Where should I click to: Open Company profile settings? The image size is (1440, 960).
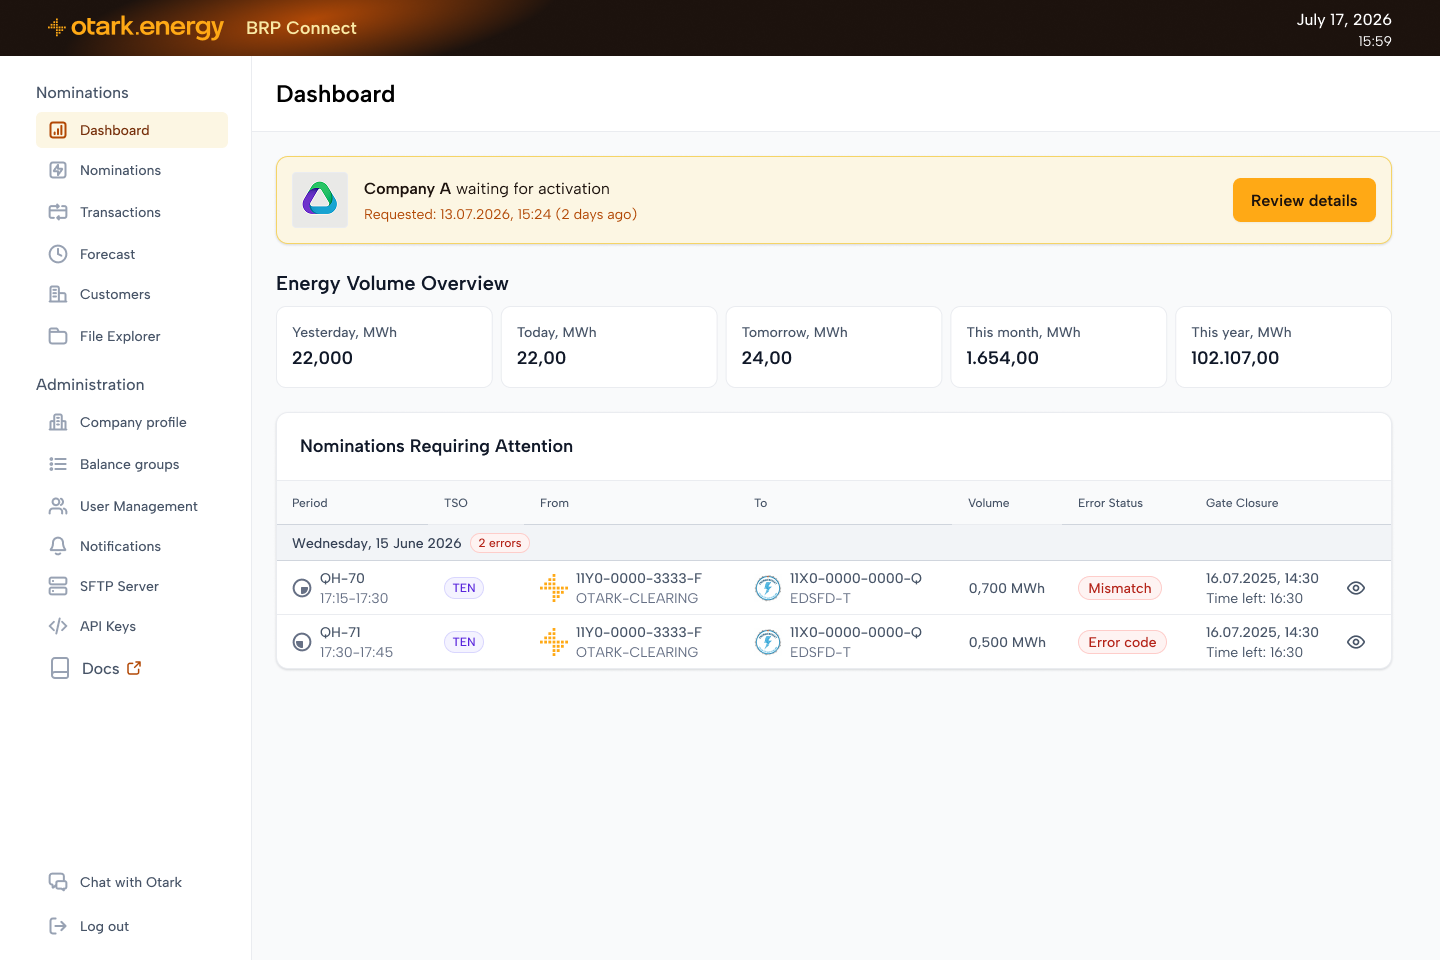pos(132,422)
